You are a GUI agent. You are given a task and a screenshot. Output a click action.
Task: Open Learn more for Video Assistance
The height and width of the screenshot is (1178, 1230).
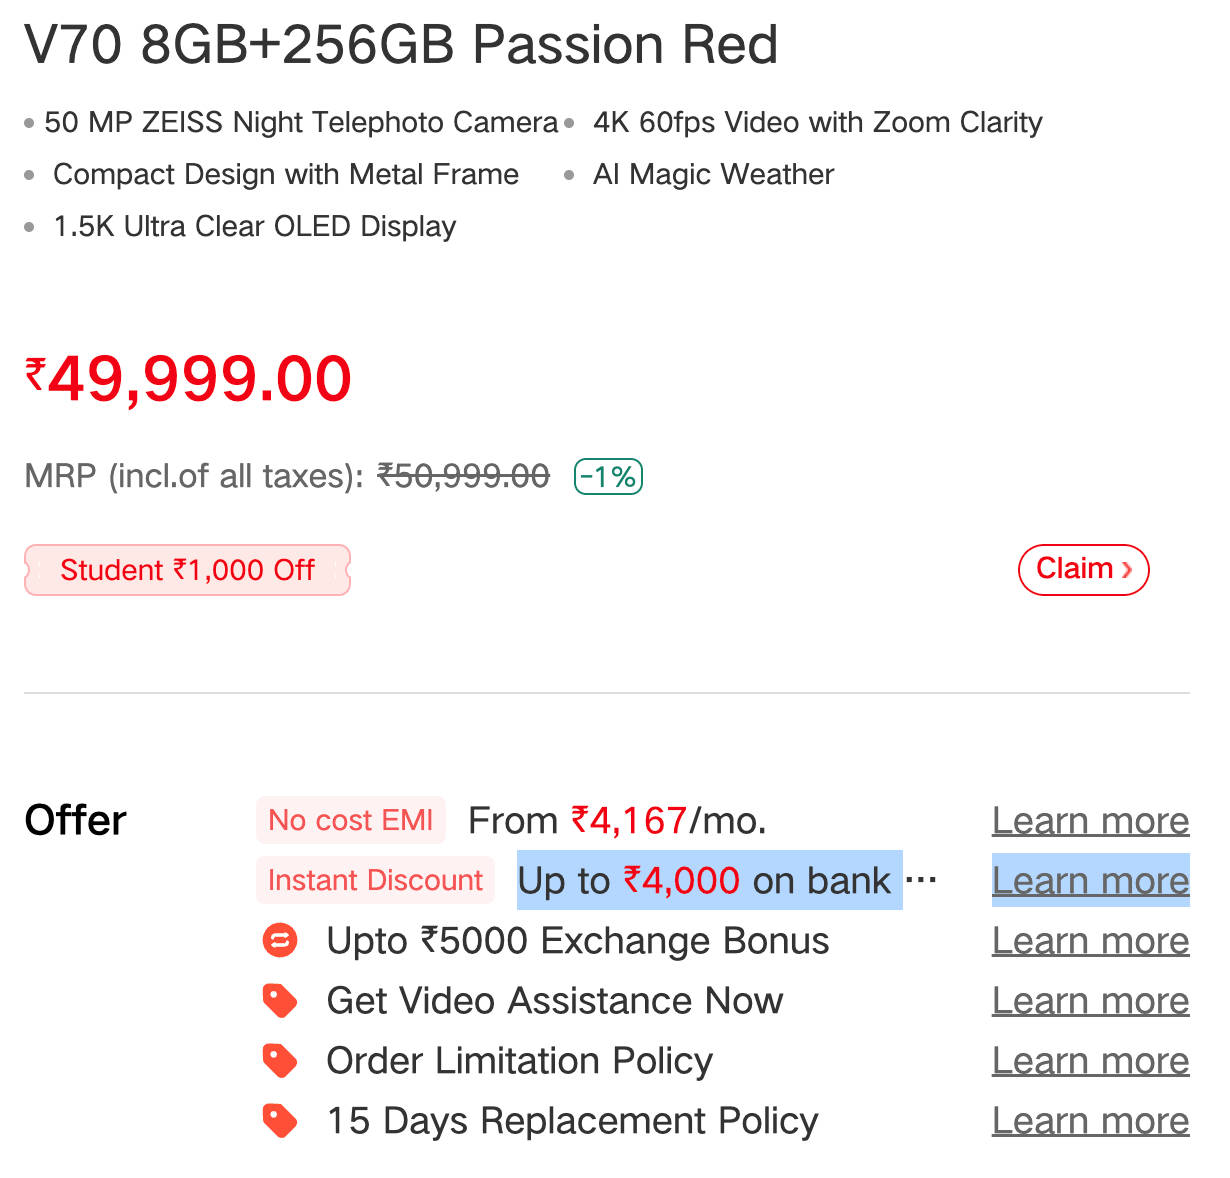pyautogui.click(x=1090, y=1001)
